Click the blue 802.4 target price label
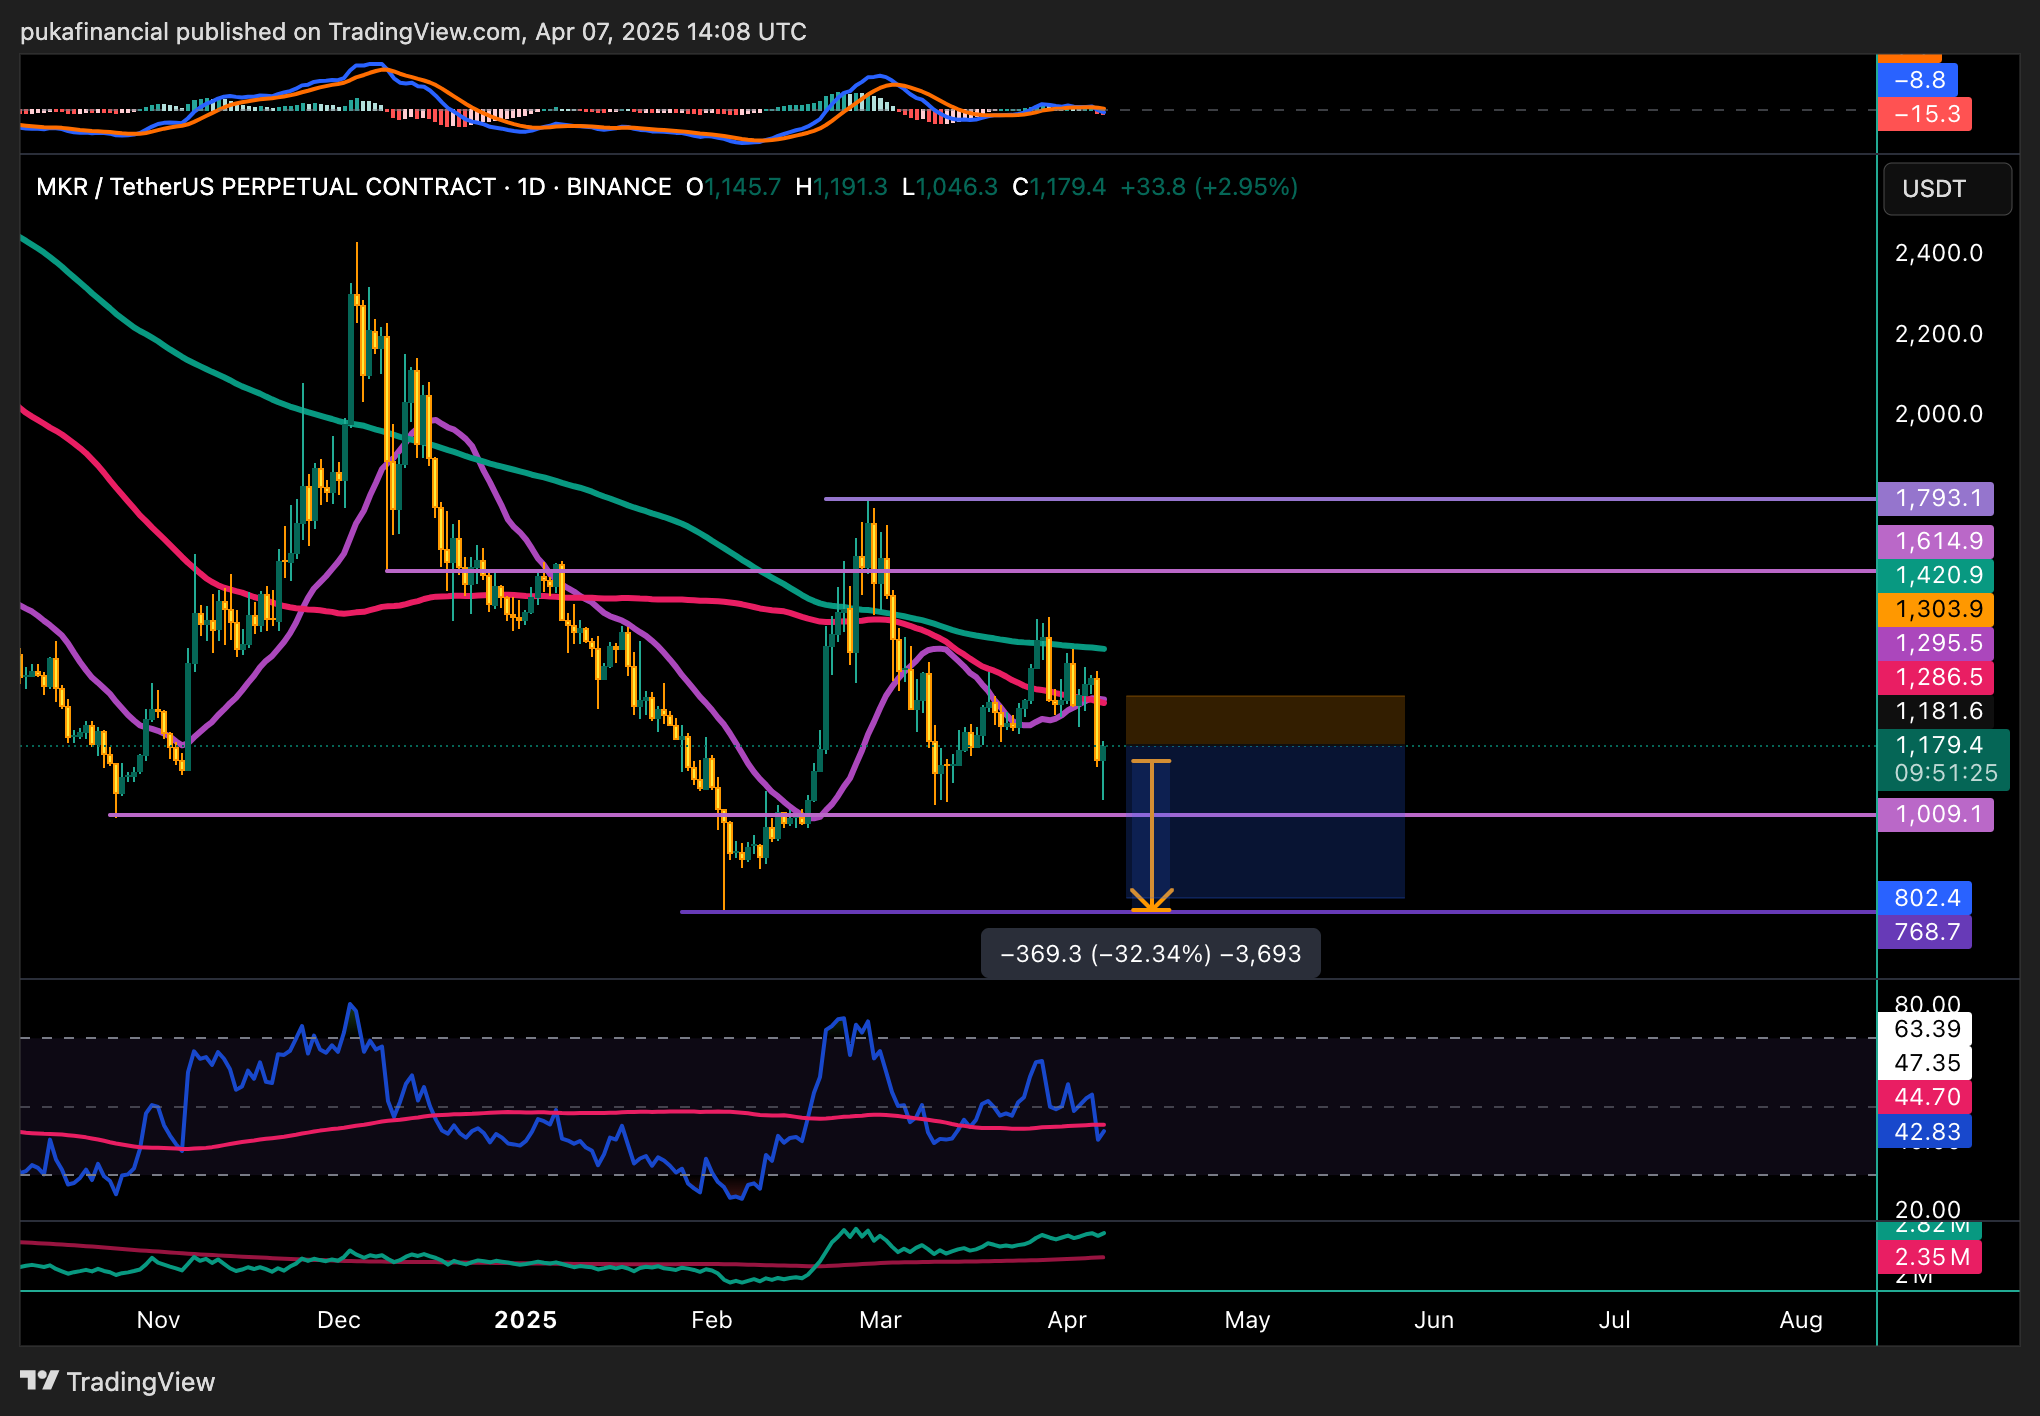 click(1924, 898)
